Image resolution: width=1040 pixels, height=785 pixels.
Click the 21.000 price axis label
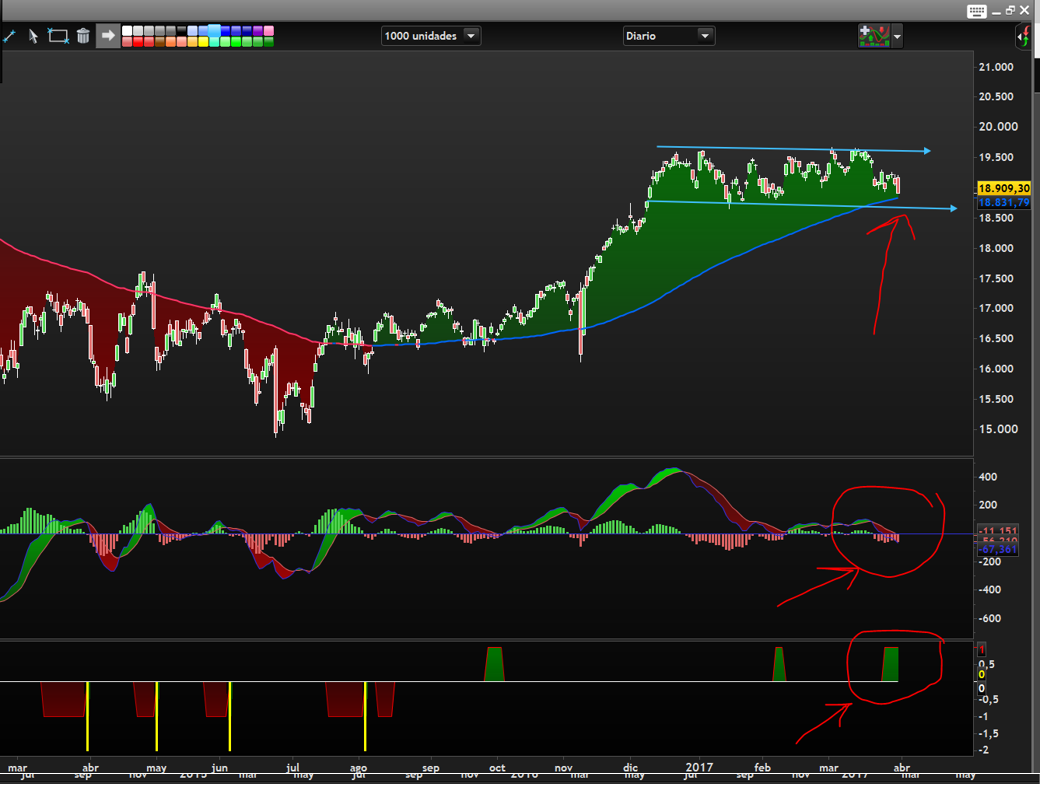[996, 67]
